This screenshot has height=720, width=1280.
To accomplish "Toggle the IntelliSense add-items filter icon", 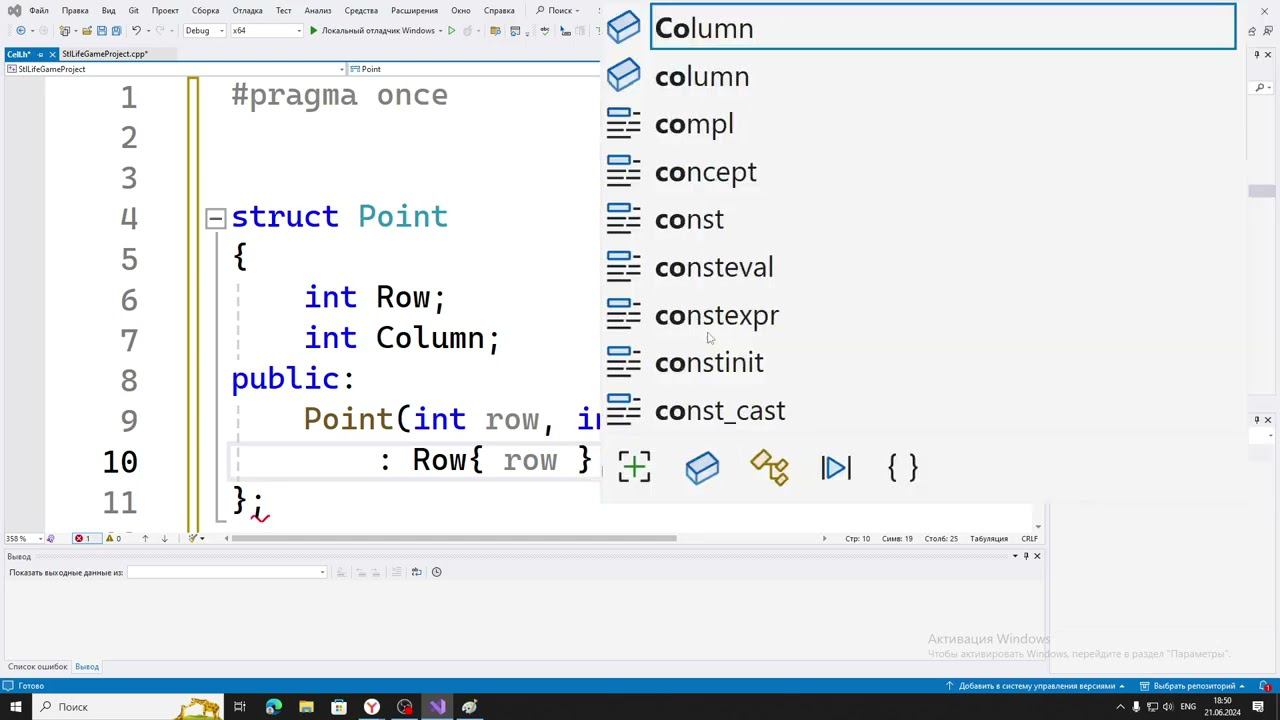I will pyautogui.click(x=635, y=467).
